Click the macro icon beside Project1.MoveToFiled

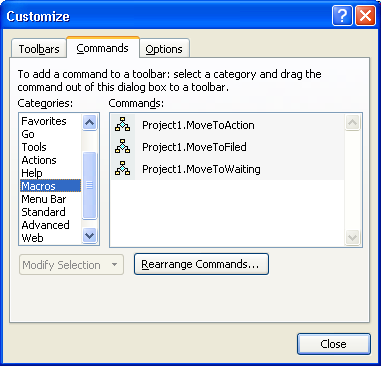tap(122, 147)
